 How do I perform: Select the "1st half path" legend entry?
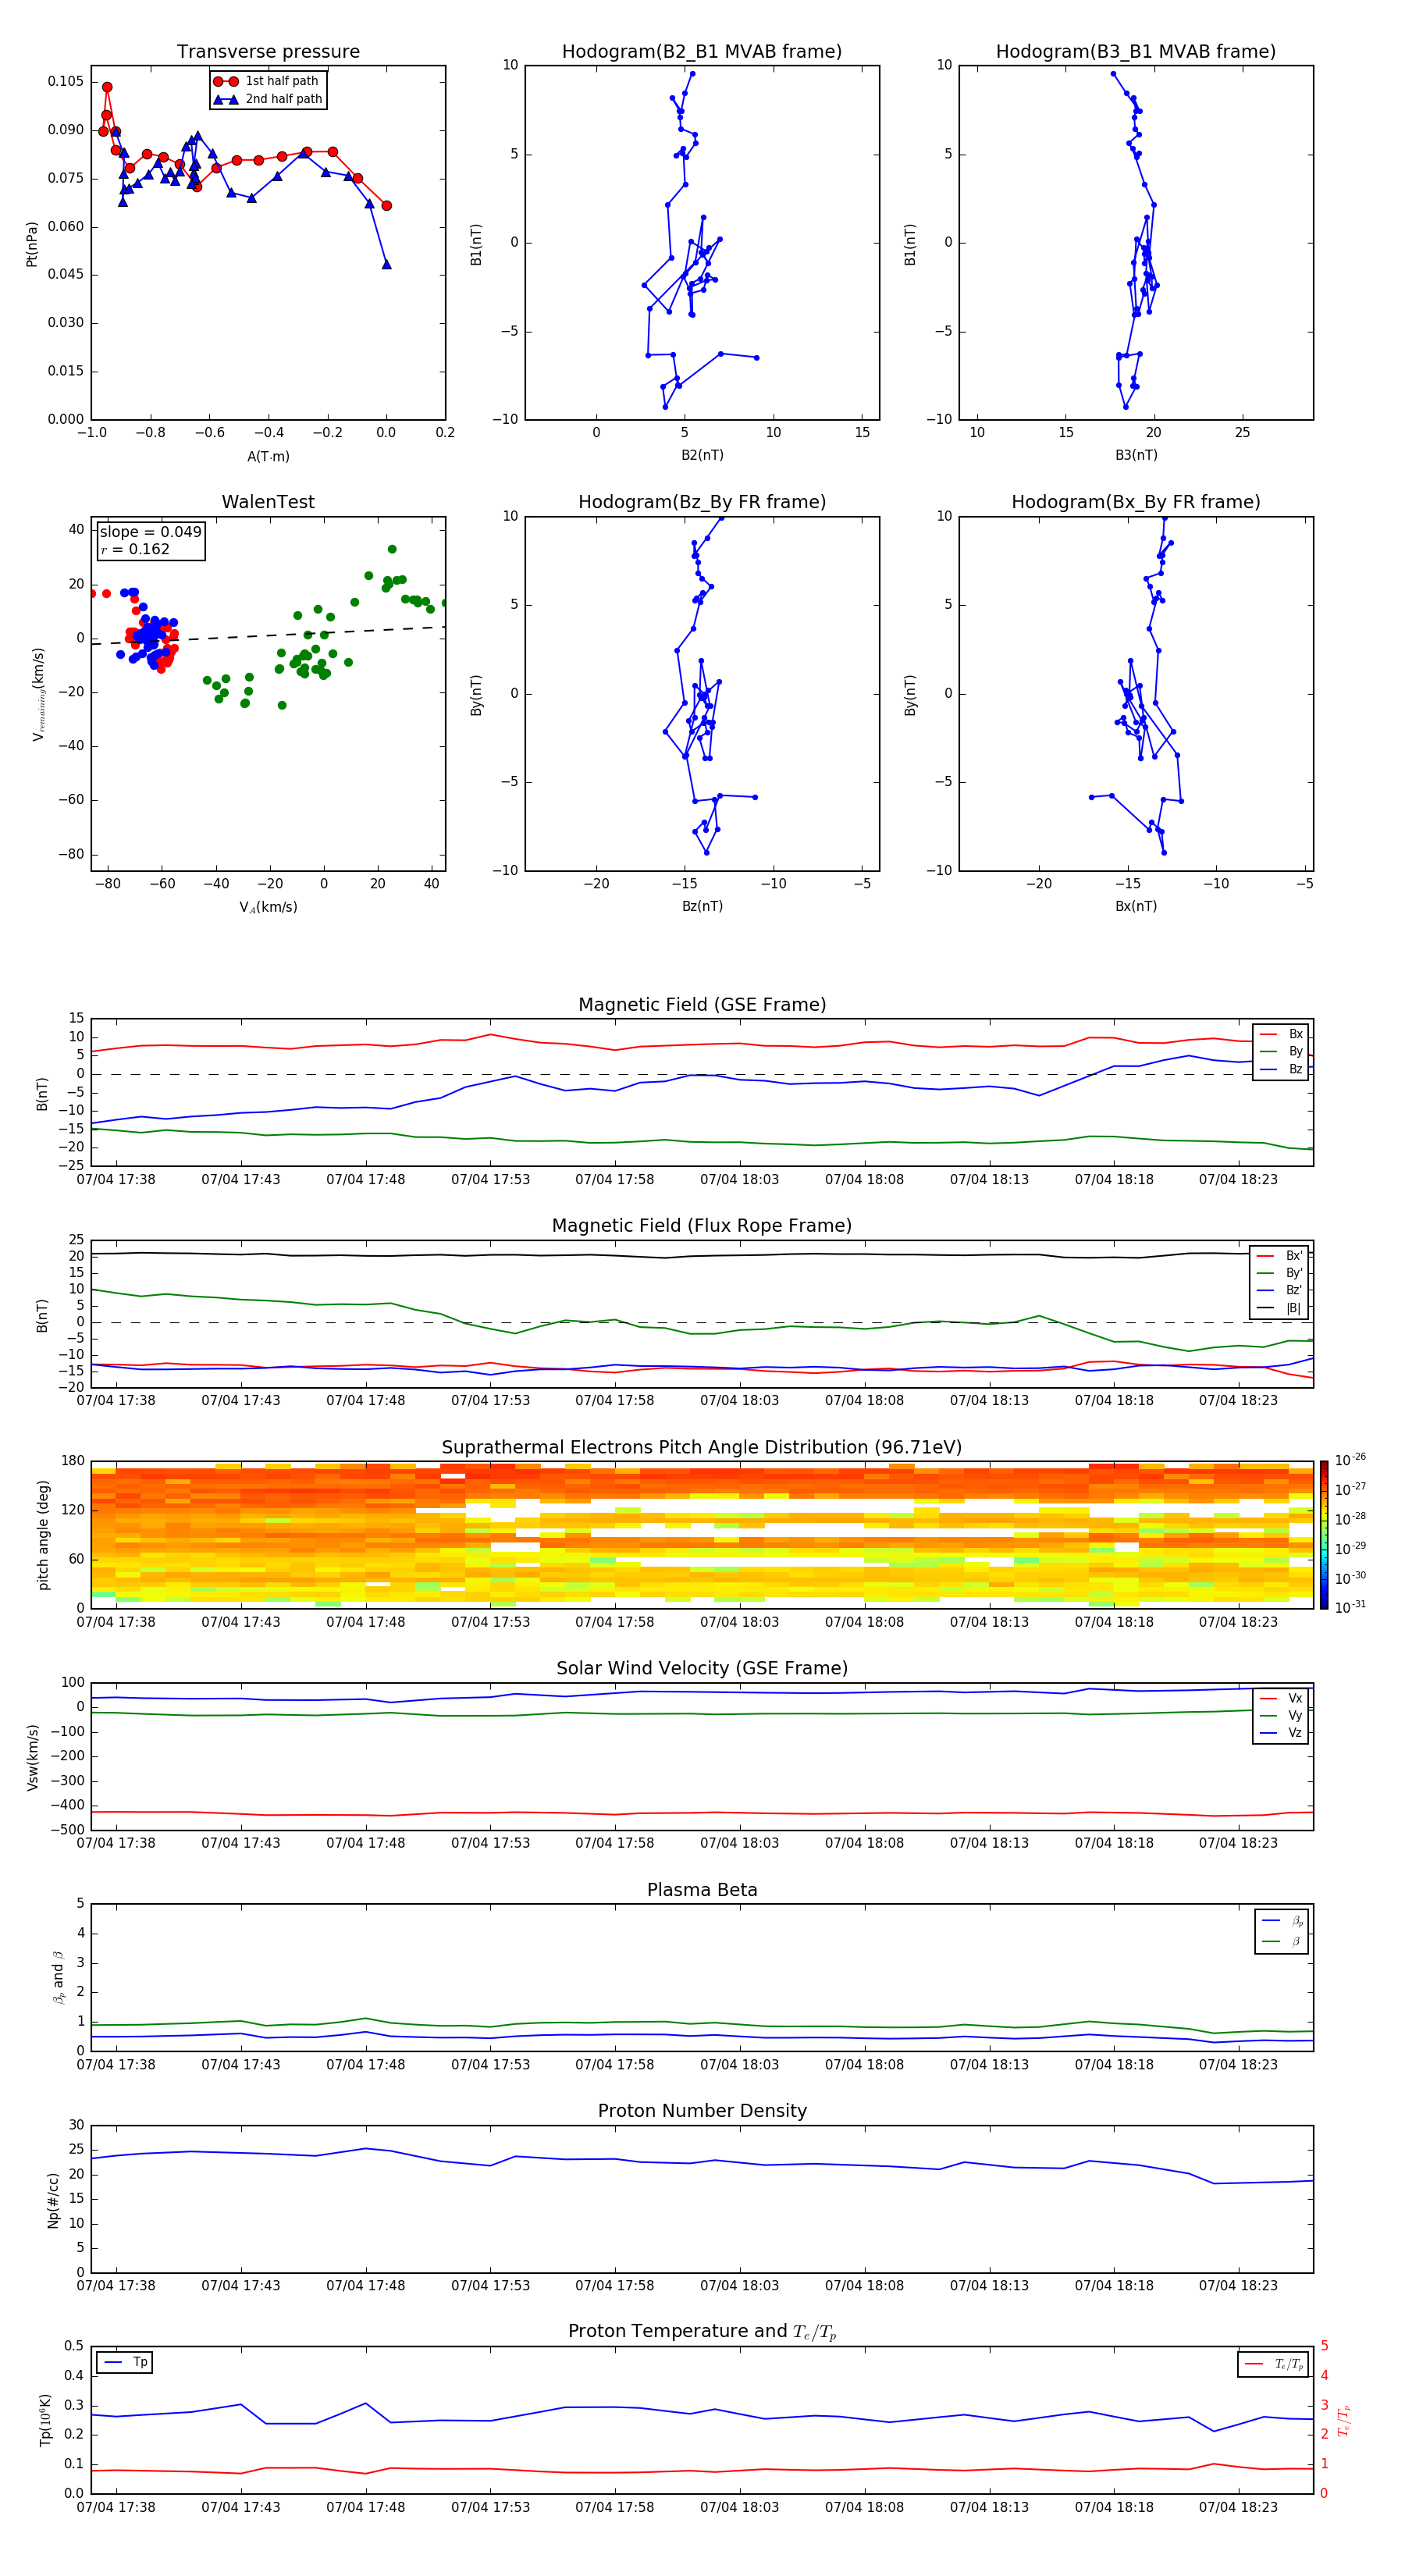[x=268, y=81]
